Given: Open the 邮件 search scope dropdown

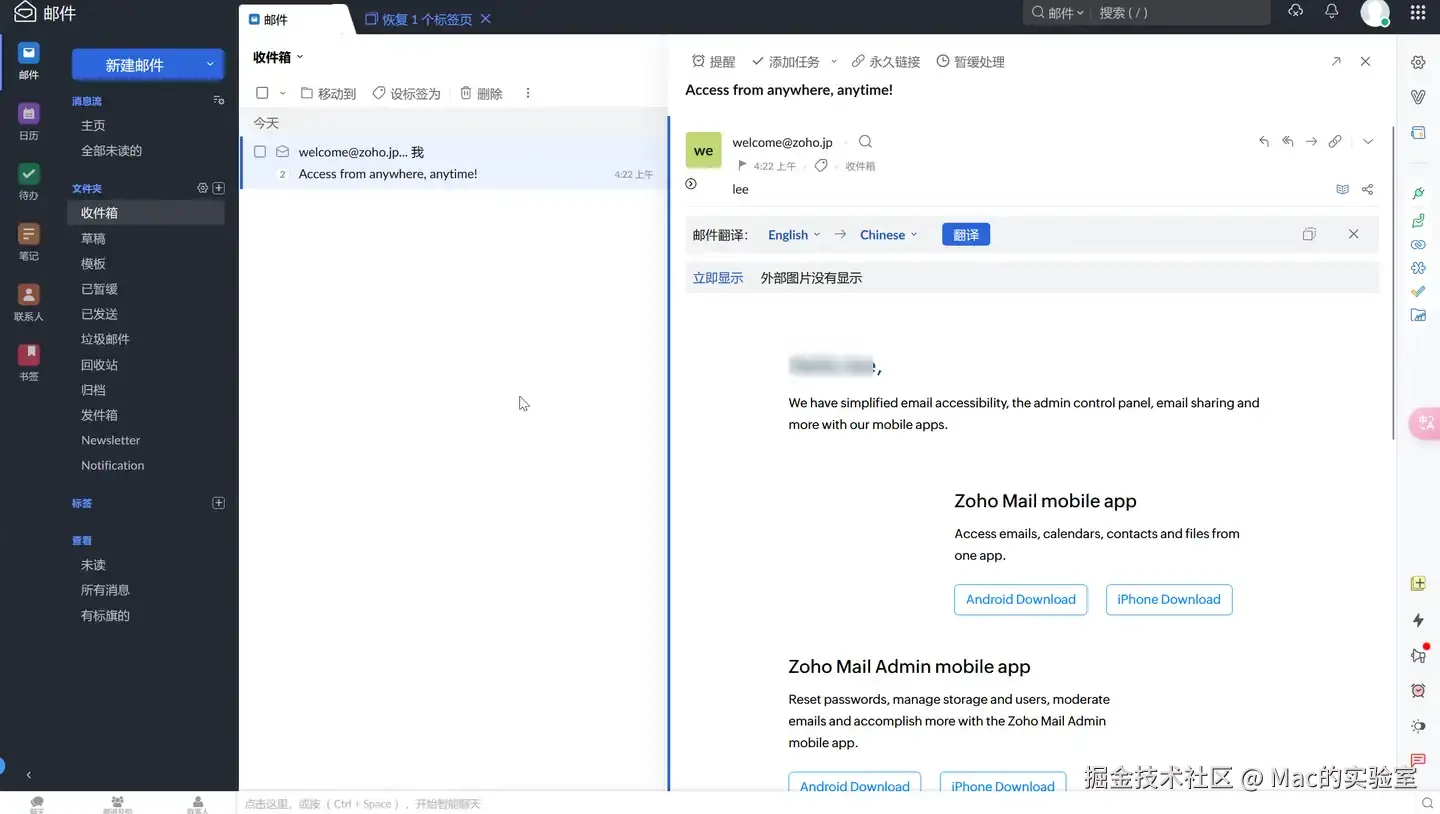Looking at the screenshot, I should coord(1059,13).
